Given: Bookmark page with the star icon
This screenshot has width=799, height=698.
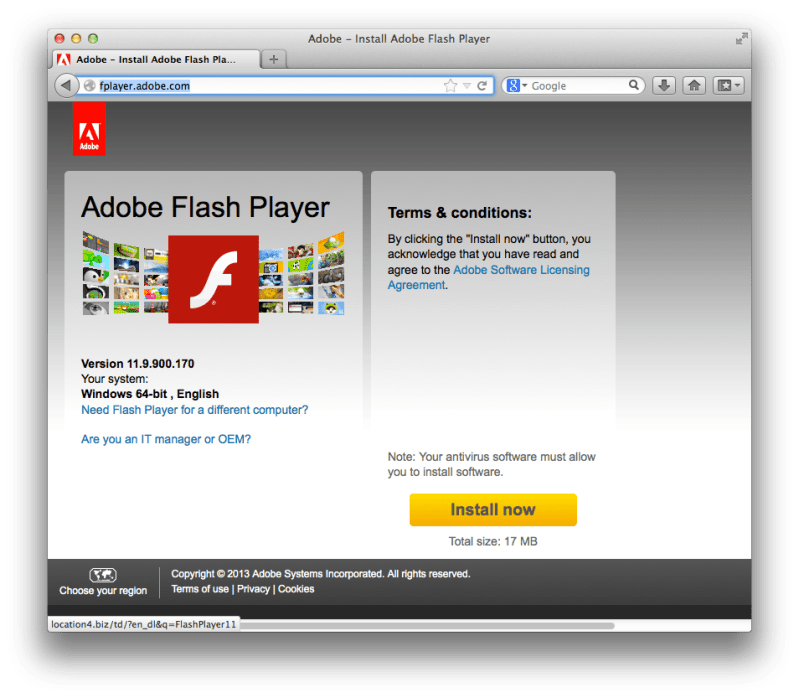Looking at the screenshot, I should [450, 86].
